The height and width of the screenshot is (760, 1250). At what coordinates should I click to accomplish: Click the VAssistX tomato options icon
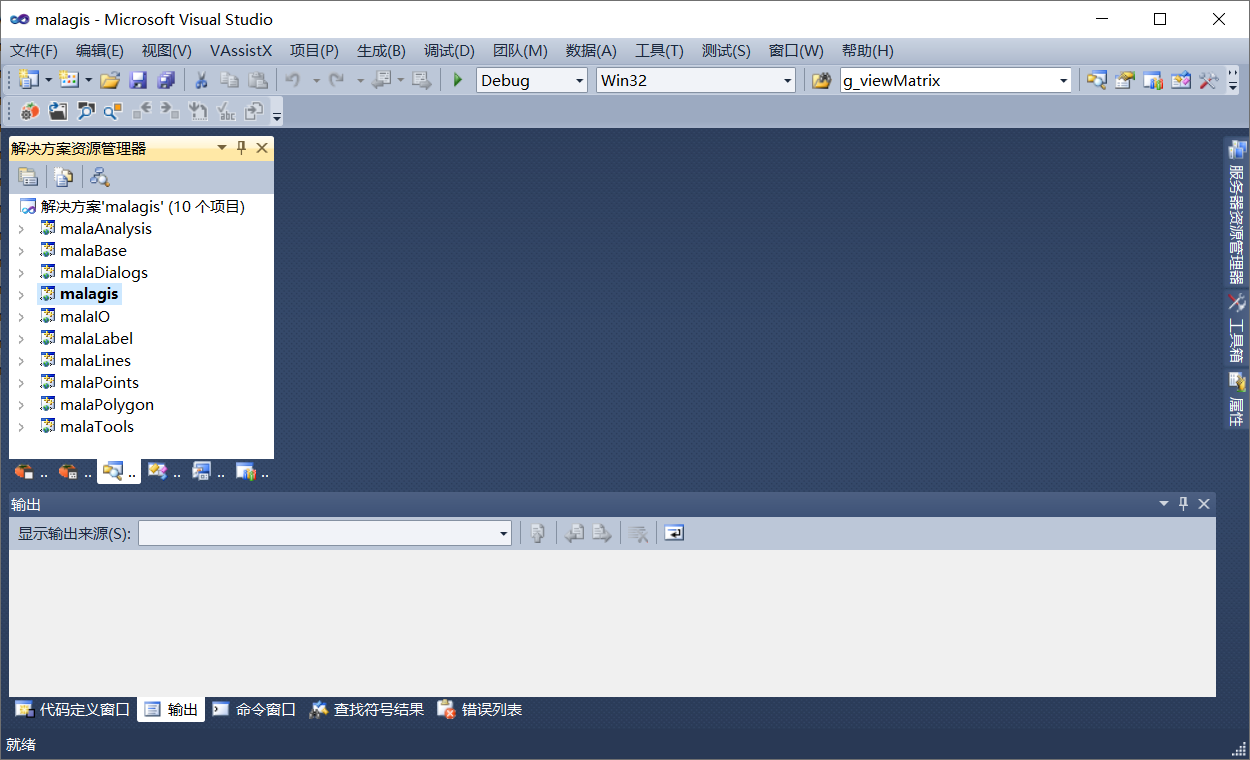click(x=30, y=111)
